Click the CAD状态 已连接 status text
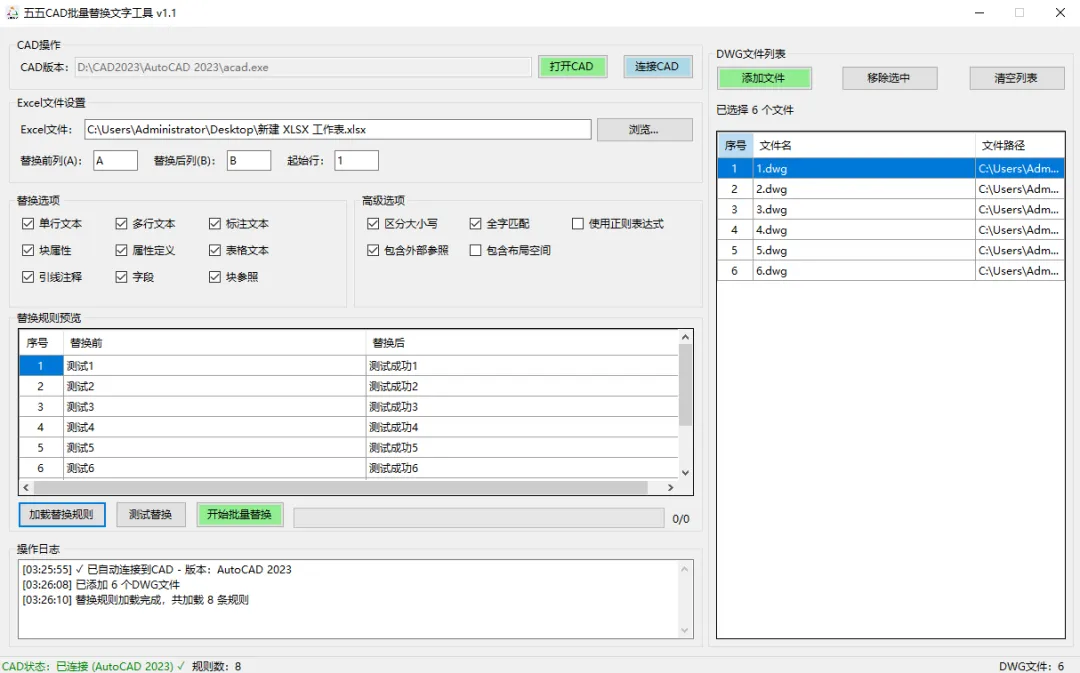Viewport: 1080px width, 673px height. pyautogui.click(x=93, y=666)
